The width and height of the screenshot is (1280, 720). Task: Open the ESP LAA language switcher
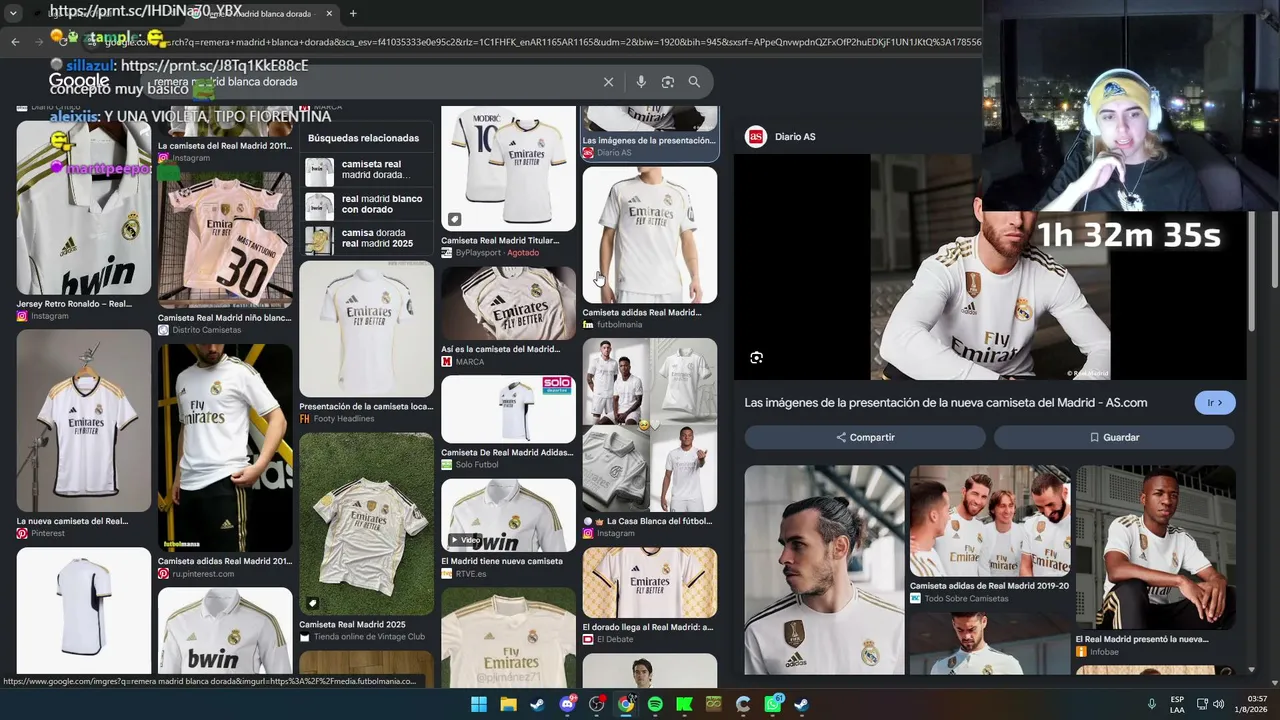pos(1178,704)
